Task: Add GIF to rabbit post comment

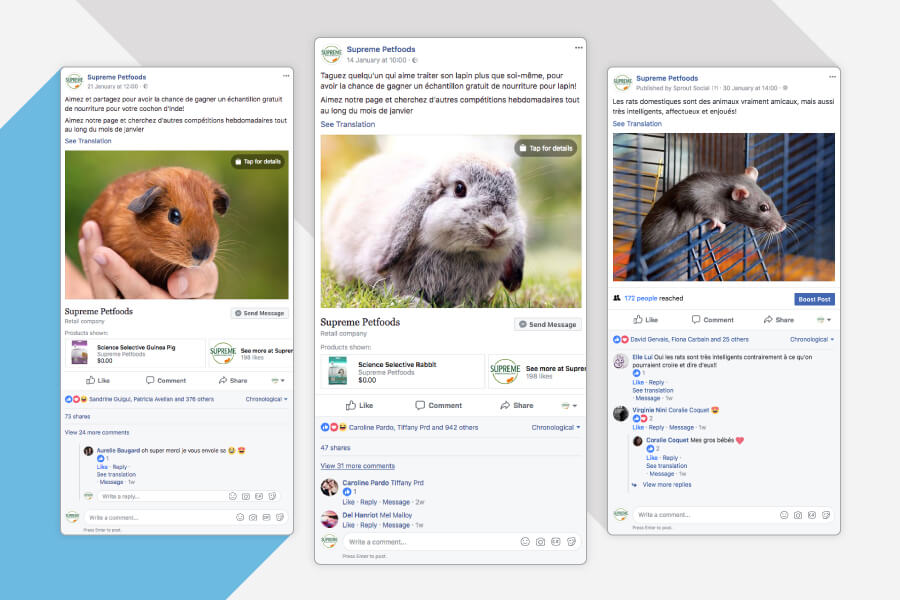Action: [556, 541]
